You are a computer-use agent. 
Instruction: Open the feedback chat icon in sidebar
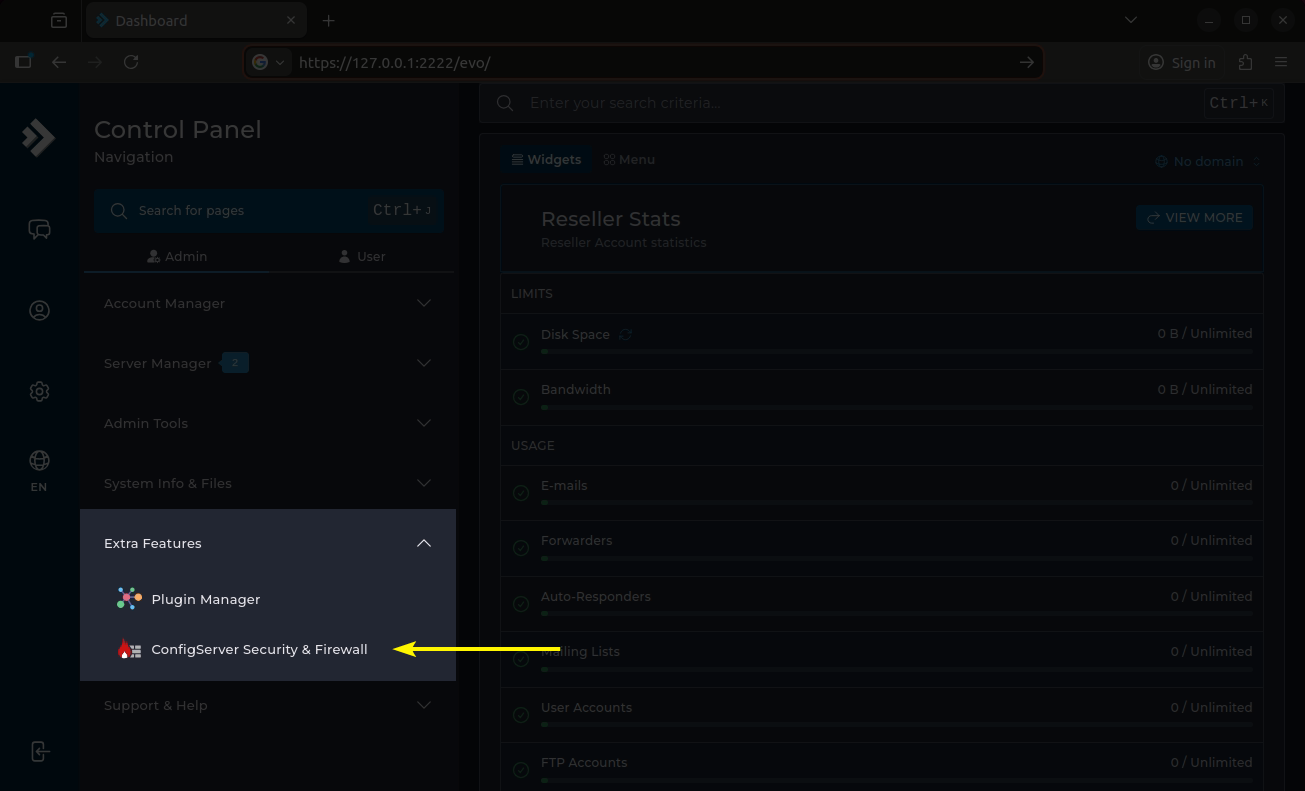39,229
